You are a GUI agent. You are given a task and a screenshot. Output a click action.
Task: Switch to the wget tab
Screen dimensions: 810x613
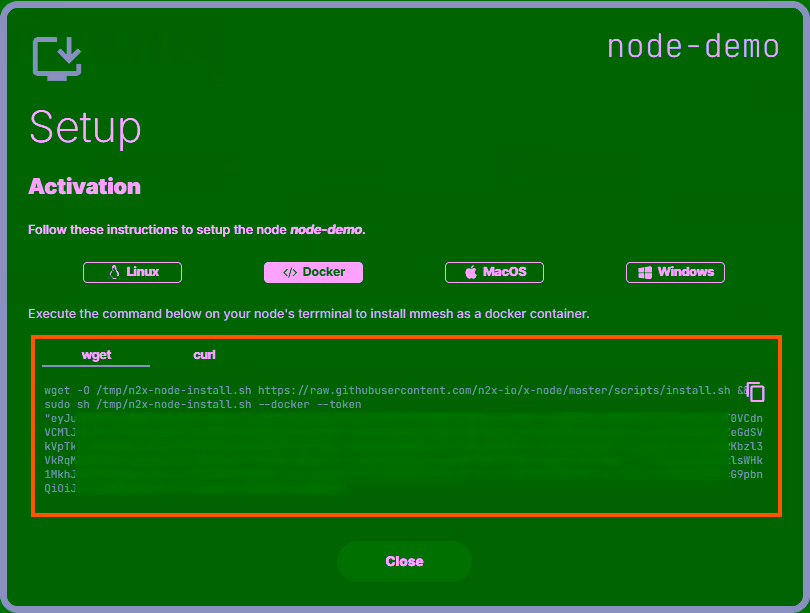coord(95,354)
